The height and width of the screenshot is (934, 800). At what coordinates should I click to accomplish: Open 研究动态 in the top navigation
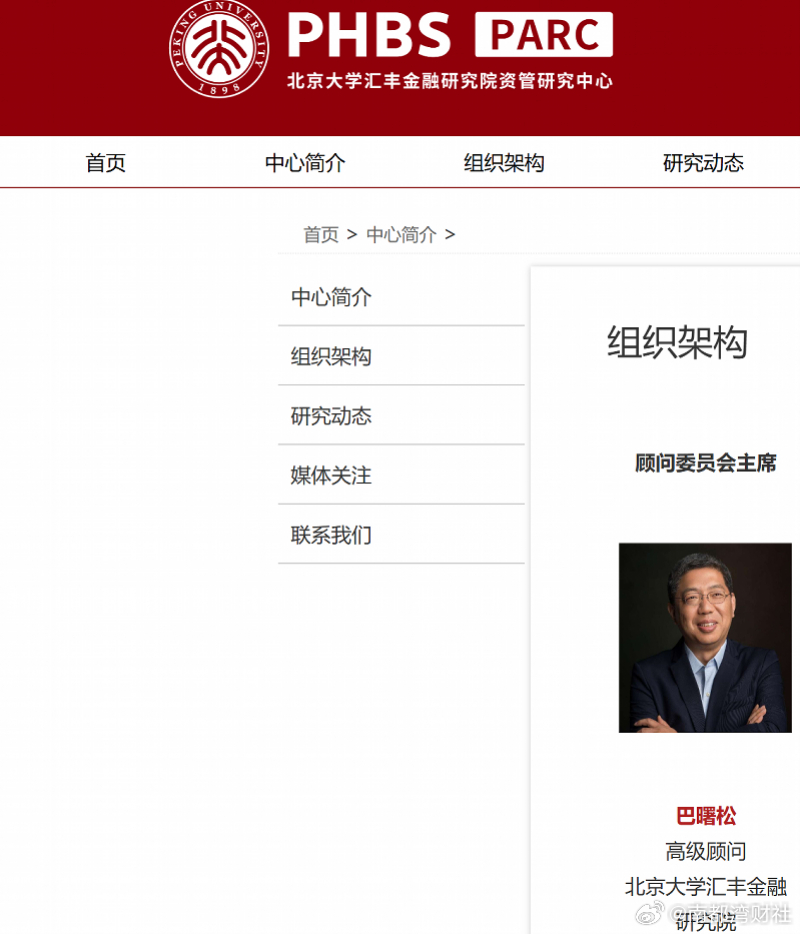(703, 163)
